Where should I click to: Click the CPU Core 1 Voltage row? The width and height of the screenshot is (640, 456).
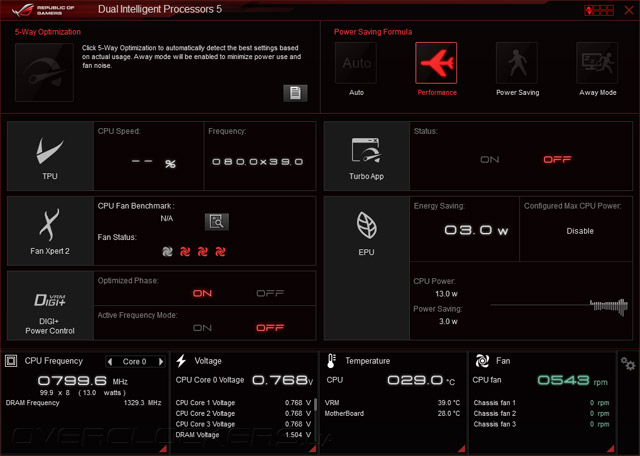243,403
